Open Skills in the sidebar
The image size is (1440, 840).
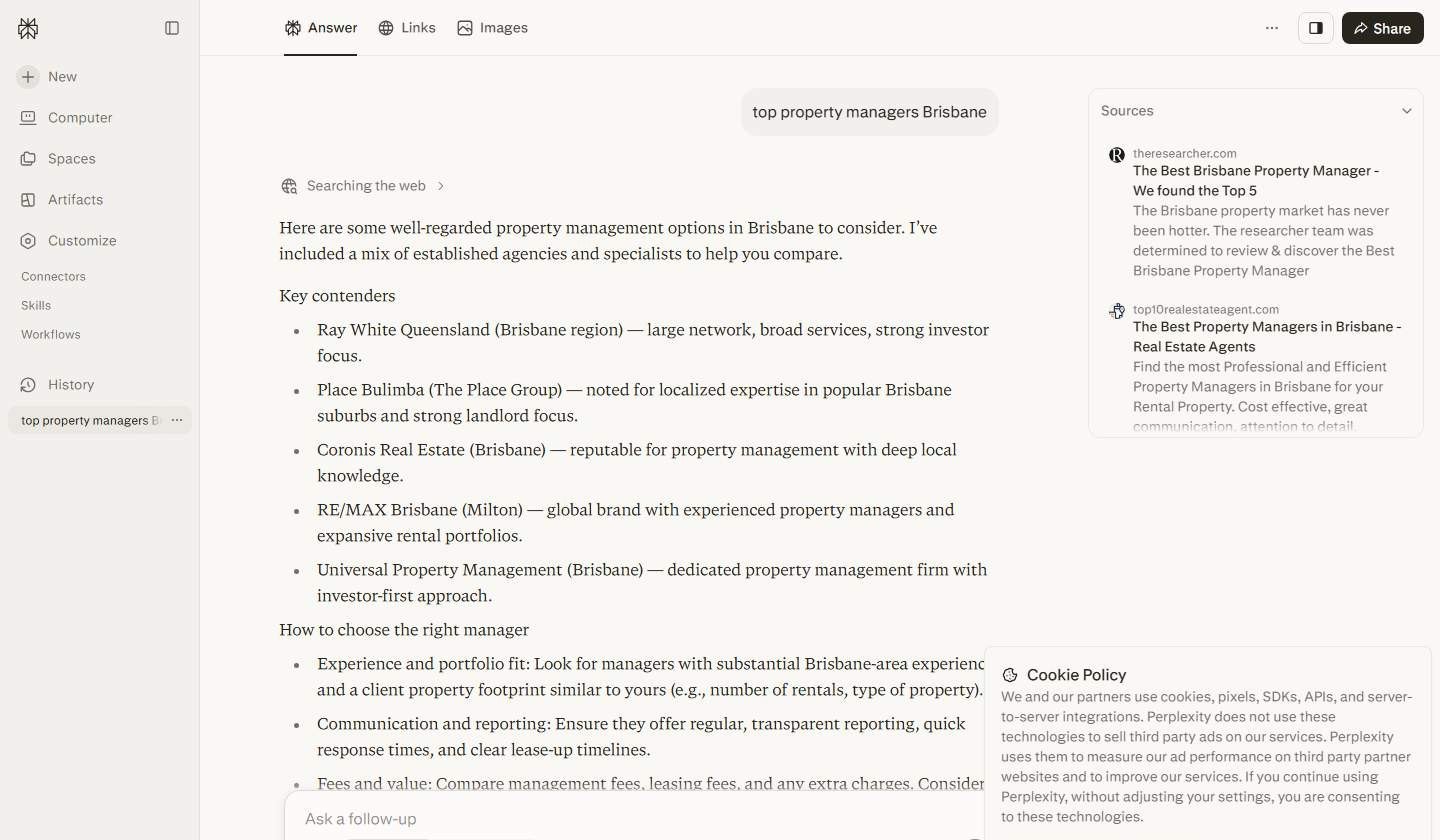tap(36, 305)
